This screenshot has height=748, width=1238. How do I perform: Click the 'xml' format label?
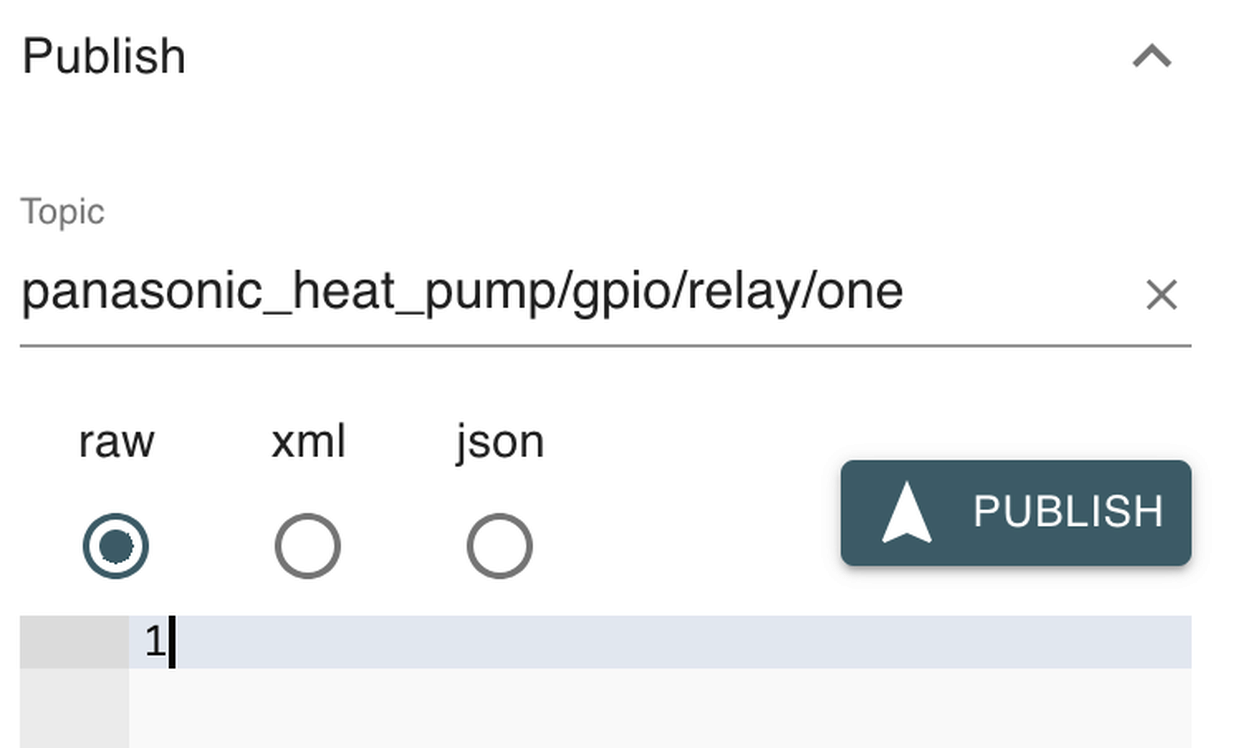tap(308, 442)
